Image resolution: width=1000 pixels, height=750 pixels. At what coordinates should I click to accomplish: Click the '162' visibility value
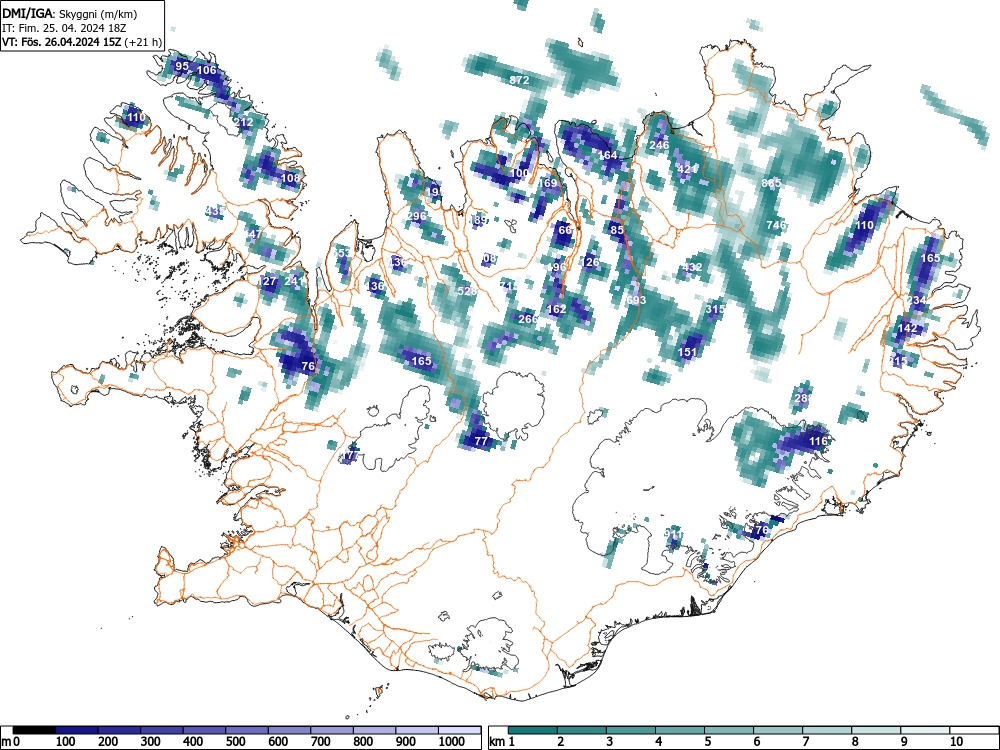coord(556,309)
